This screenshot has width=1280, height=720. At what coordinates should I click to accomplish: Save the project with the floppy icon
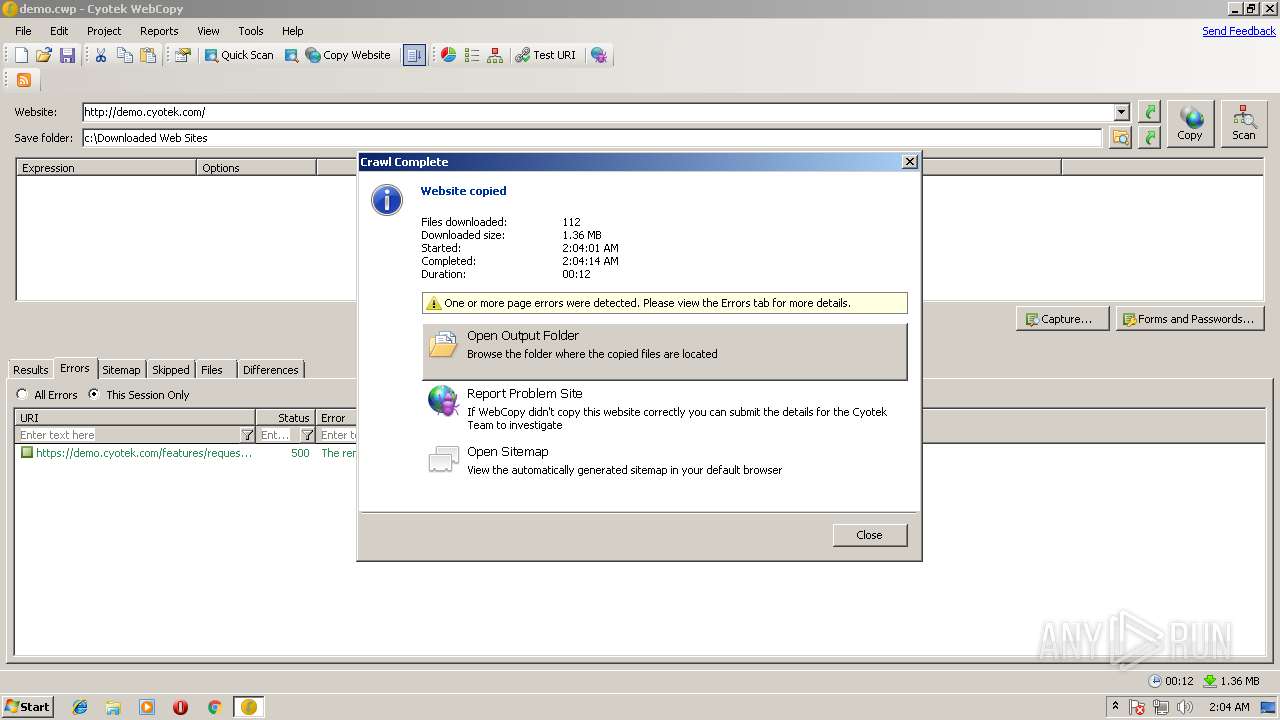tap(68, 55)
